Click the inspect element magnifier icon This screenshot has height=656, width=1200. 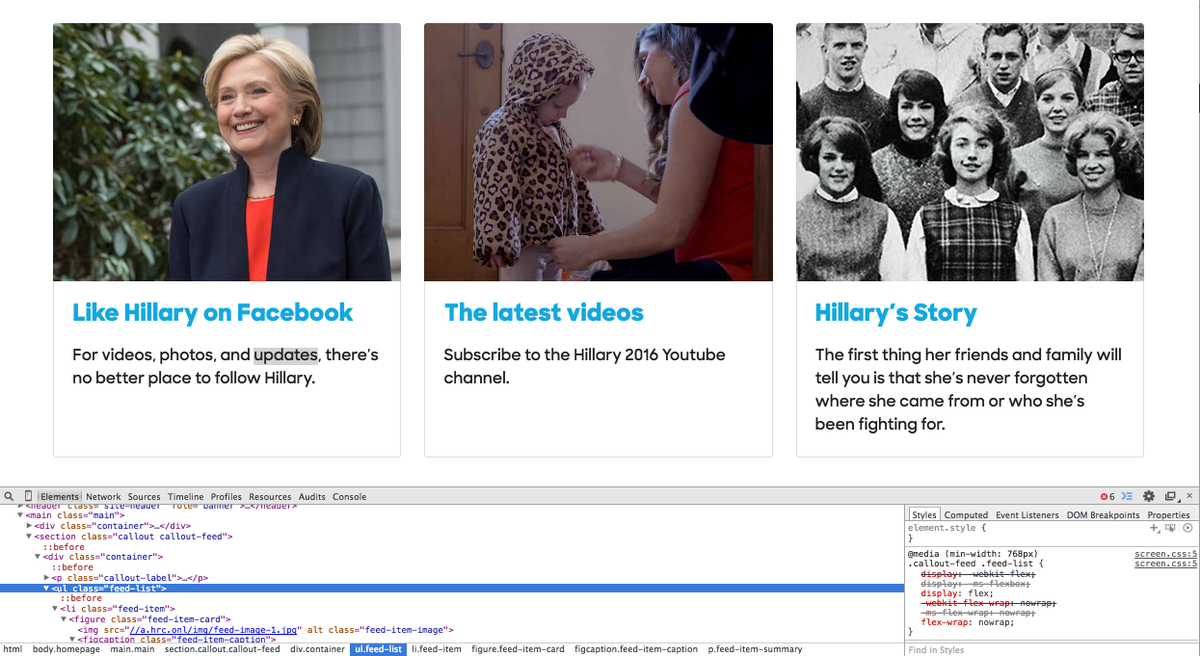pos(9,497)
